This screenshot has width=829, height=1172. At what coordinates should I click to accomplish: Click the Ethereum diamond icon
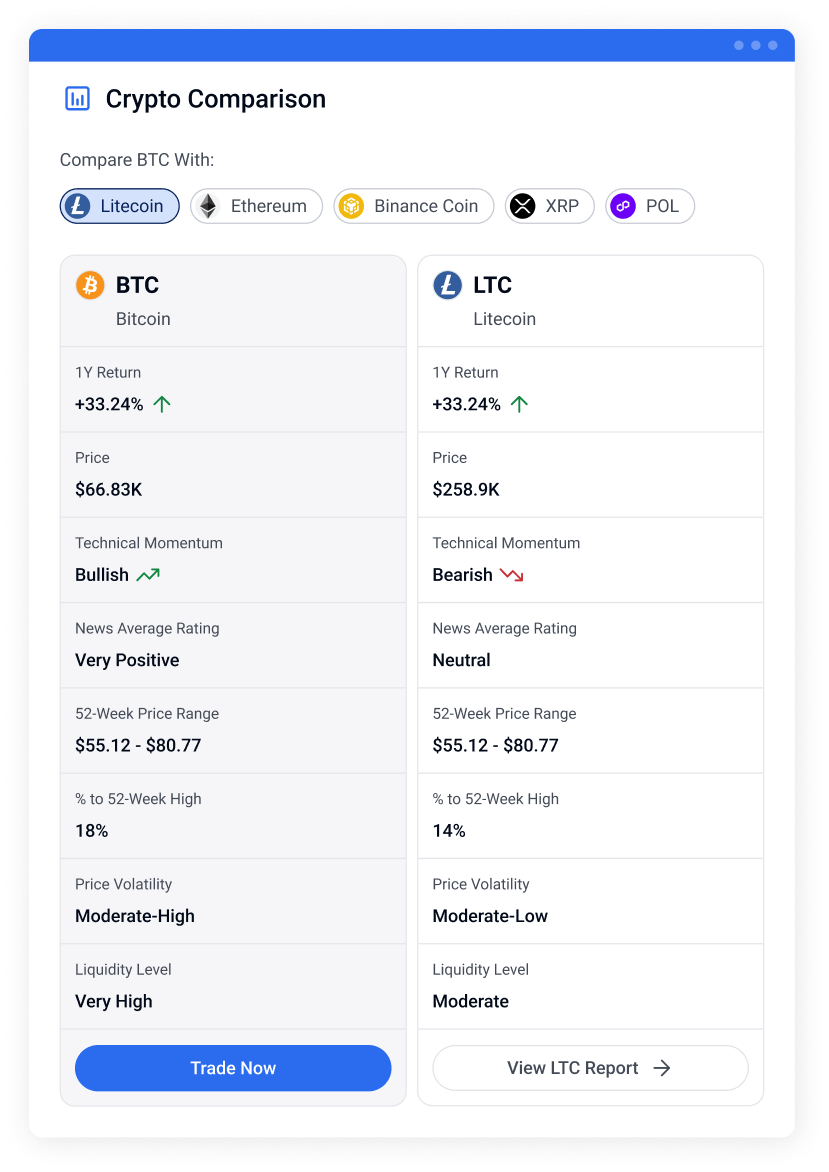208,206
